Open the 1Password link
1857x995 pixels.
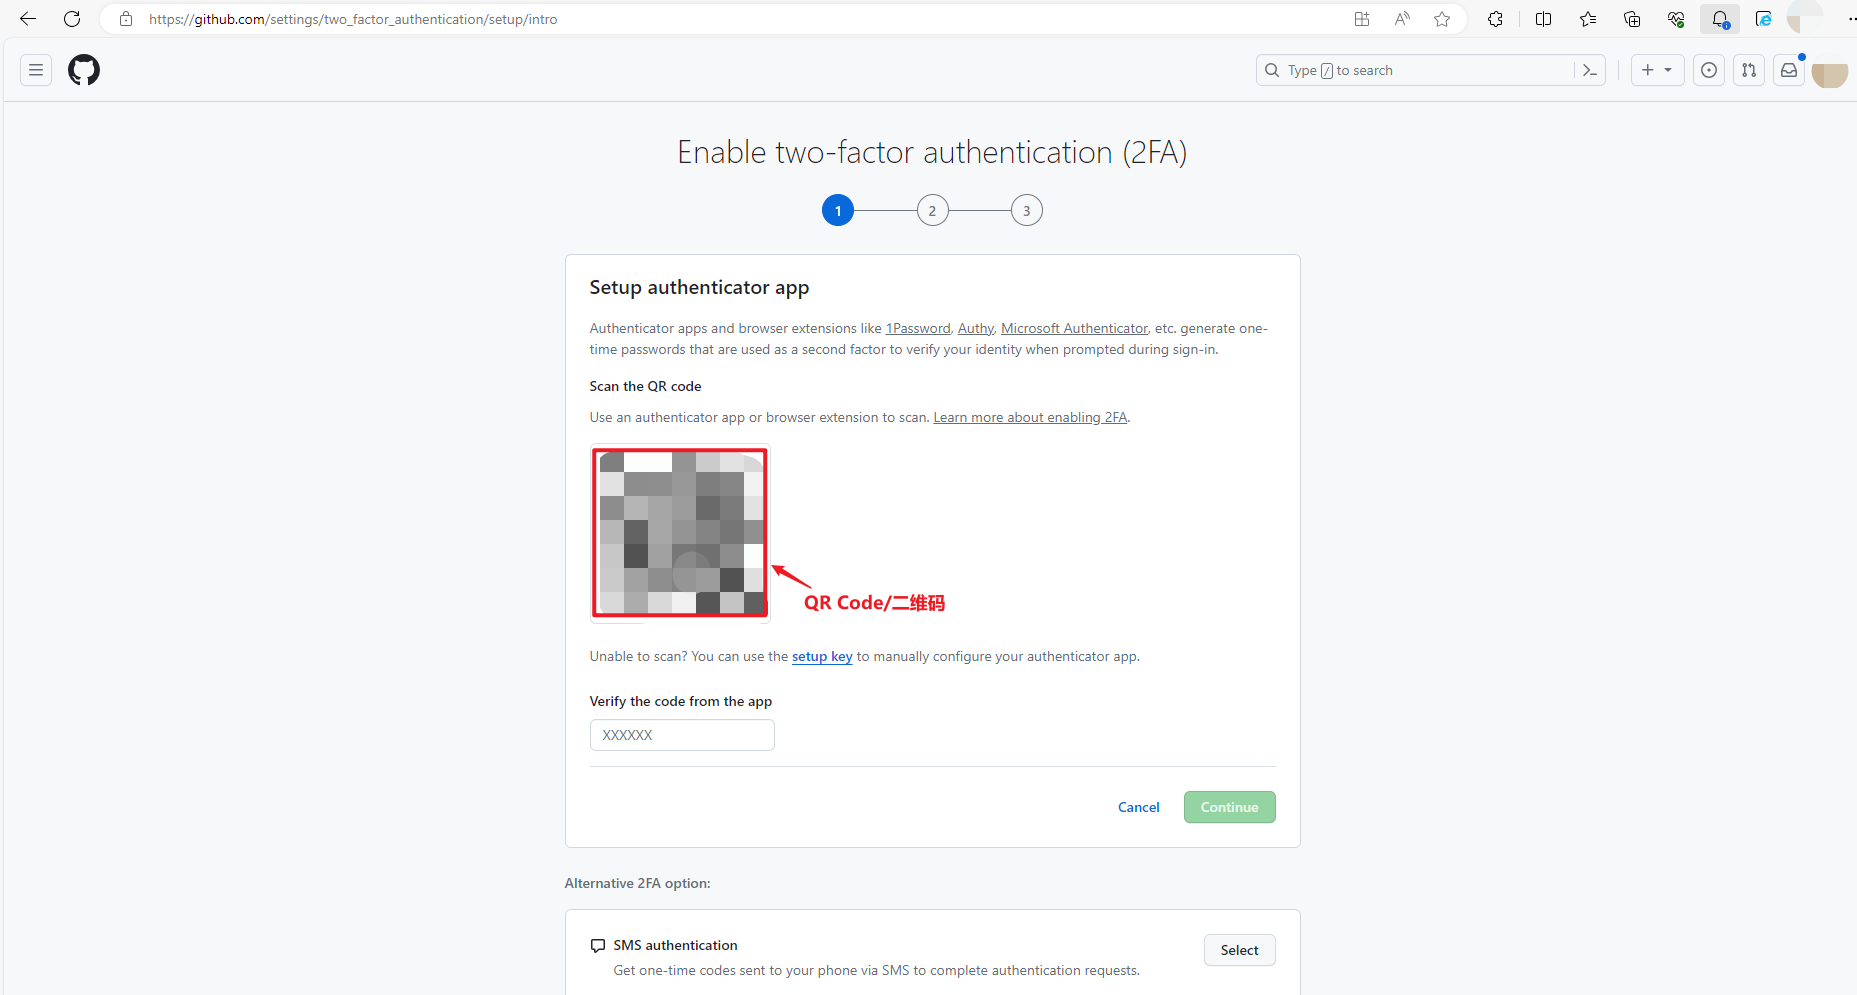(918, 328)
